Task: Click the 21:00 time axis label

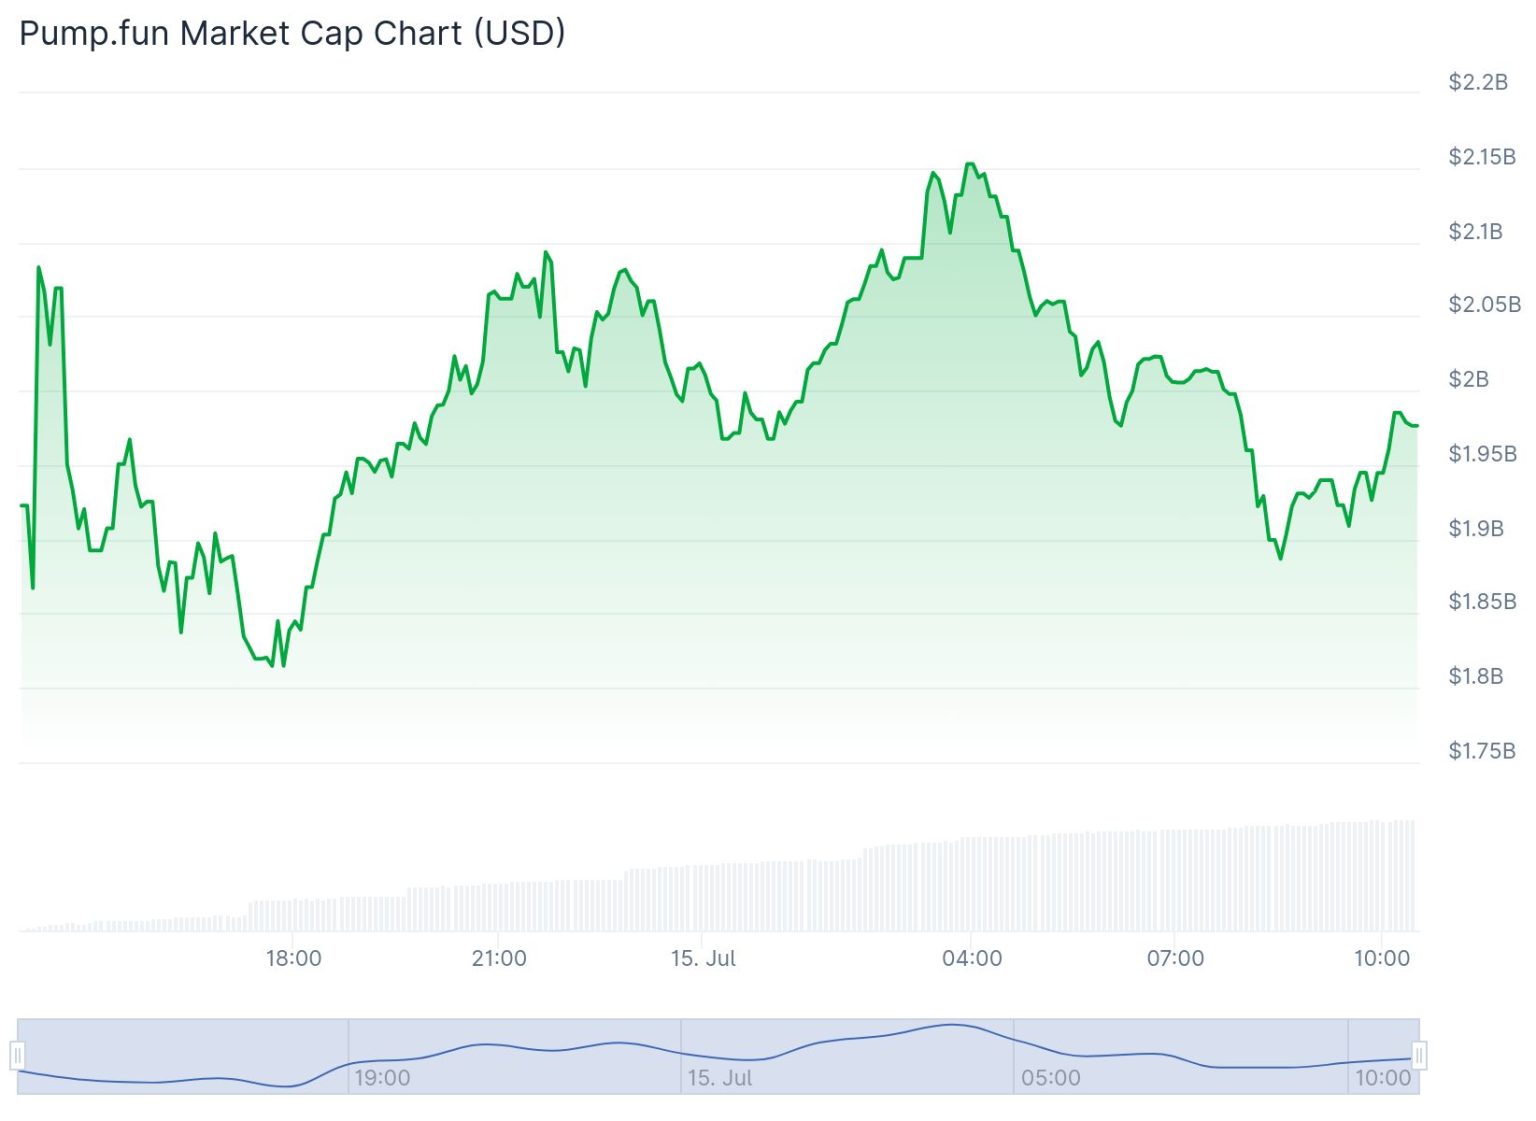Action: (x=500, y=958)
